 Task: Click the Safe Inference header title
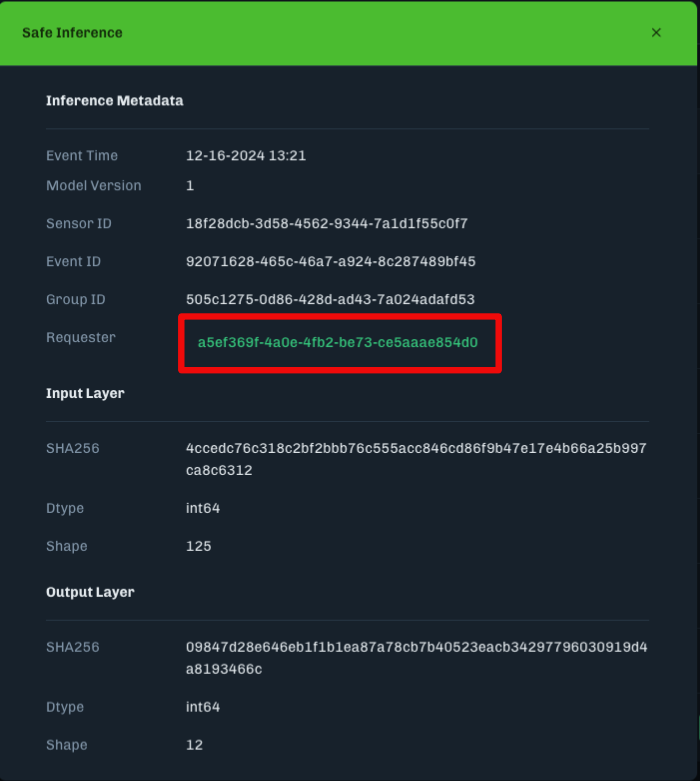[72, 33]
